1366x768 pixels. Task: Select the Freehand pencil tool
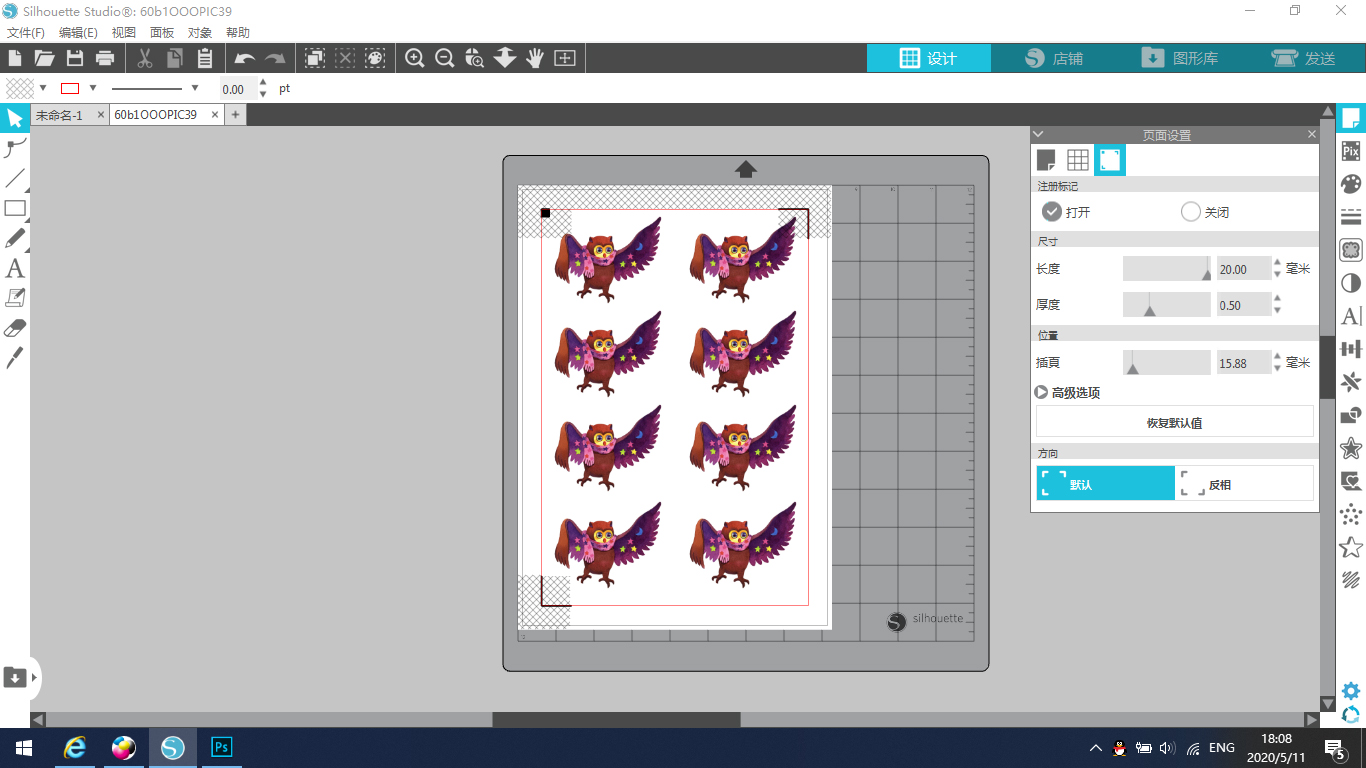[x=15, y=238]
